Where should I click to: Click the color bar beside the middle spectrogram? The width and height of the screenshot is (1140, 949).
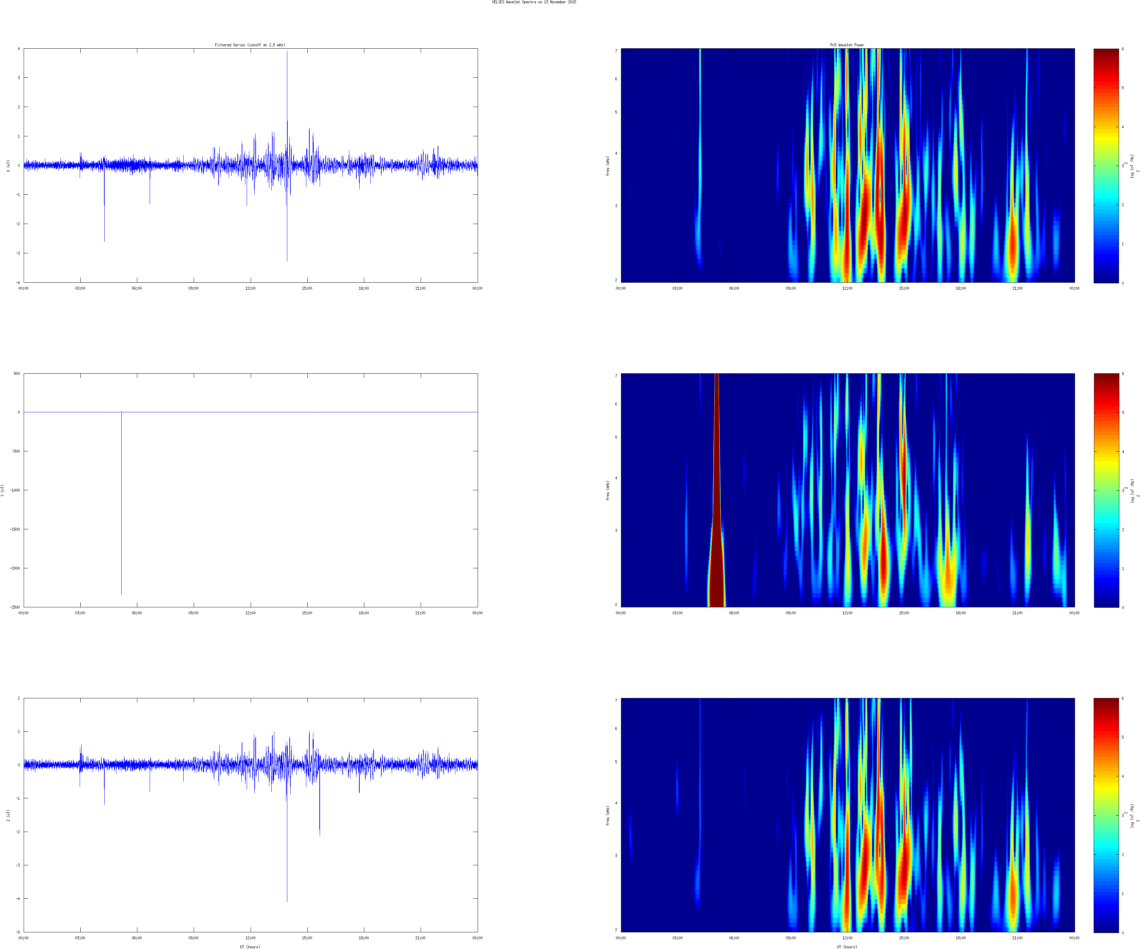click(1106, 490)
